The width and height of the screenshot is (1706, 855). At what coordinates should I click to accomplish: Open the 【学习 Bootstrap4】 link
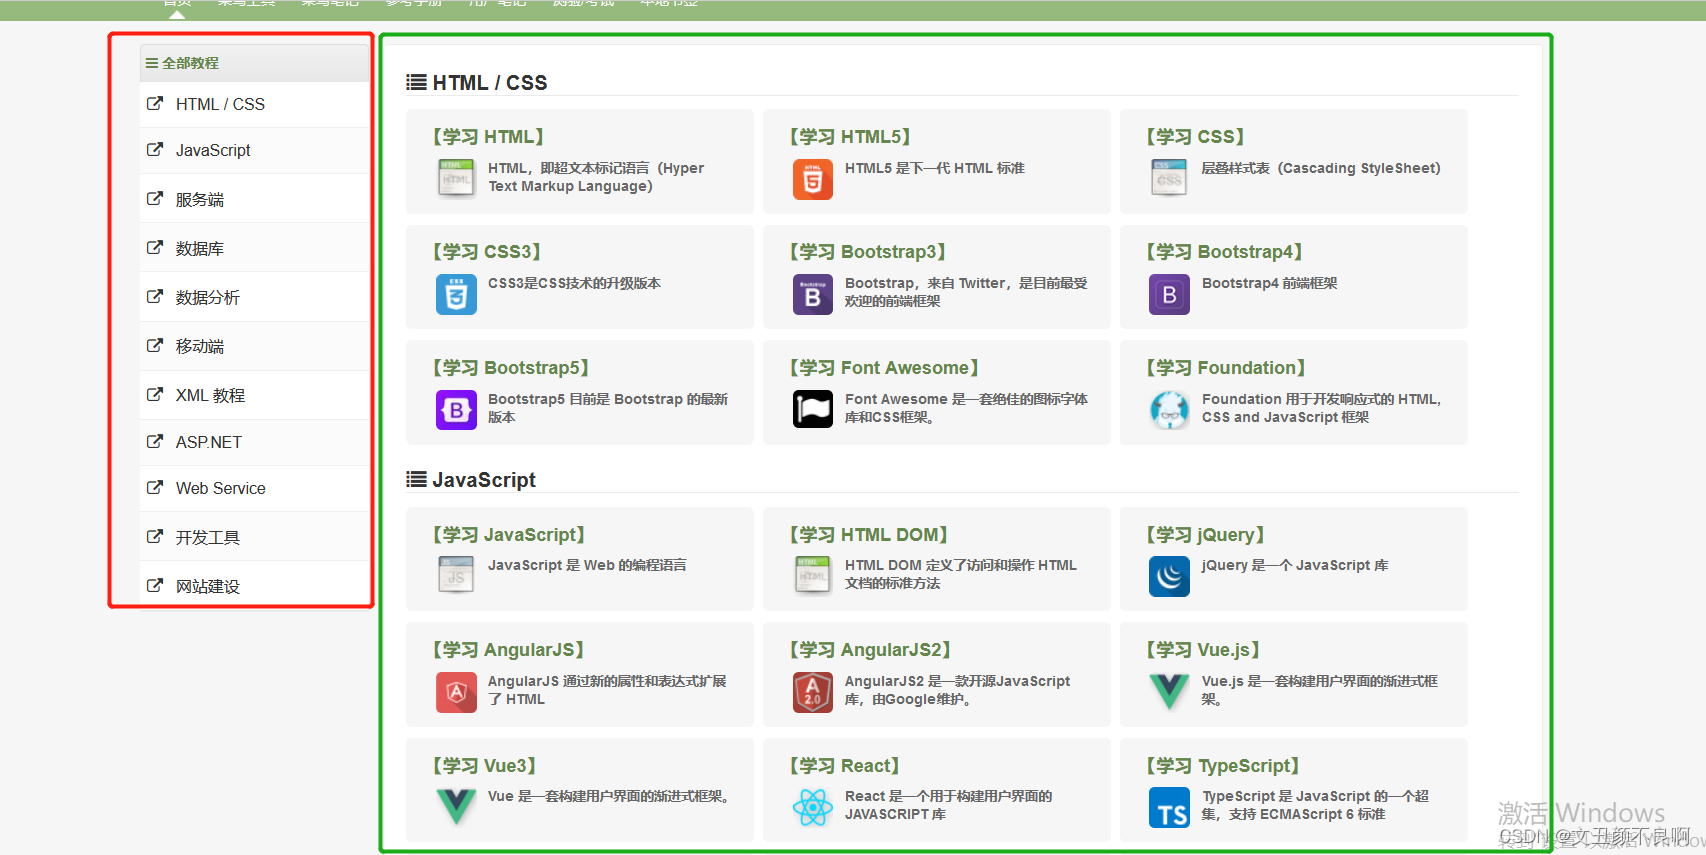pyautogui.click(x=1224, y=252)
